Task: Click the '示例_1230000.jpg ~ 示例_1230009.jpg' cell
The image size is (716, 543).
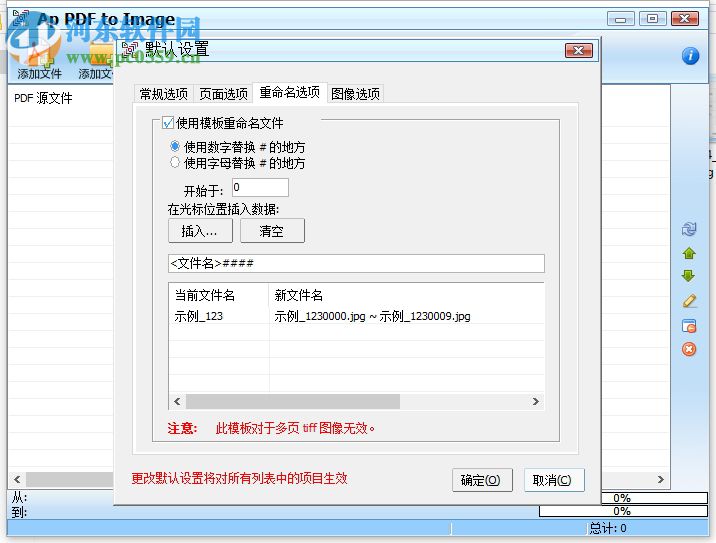Action: [x=406, y=316]
